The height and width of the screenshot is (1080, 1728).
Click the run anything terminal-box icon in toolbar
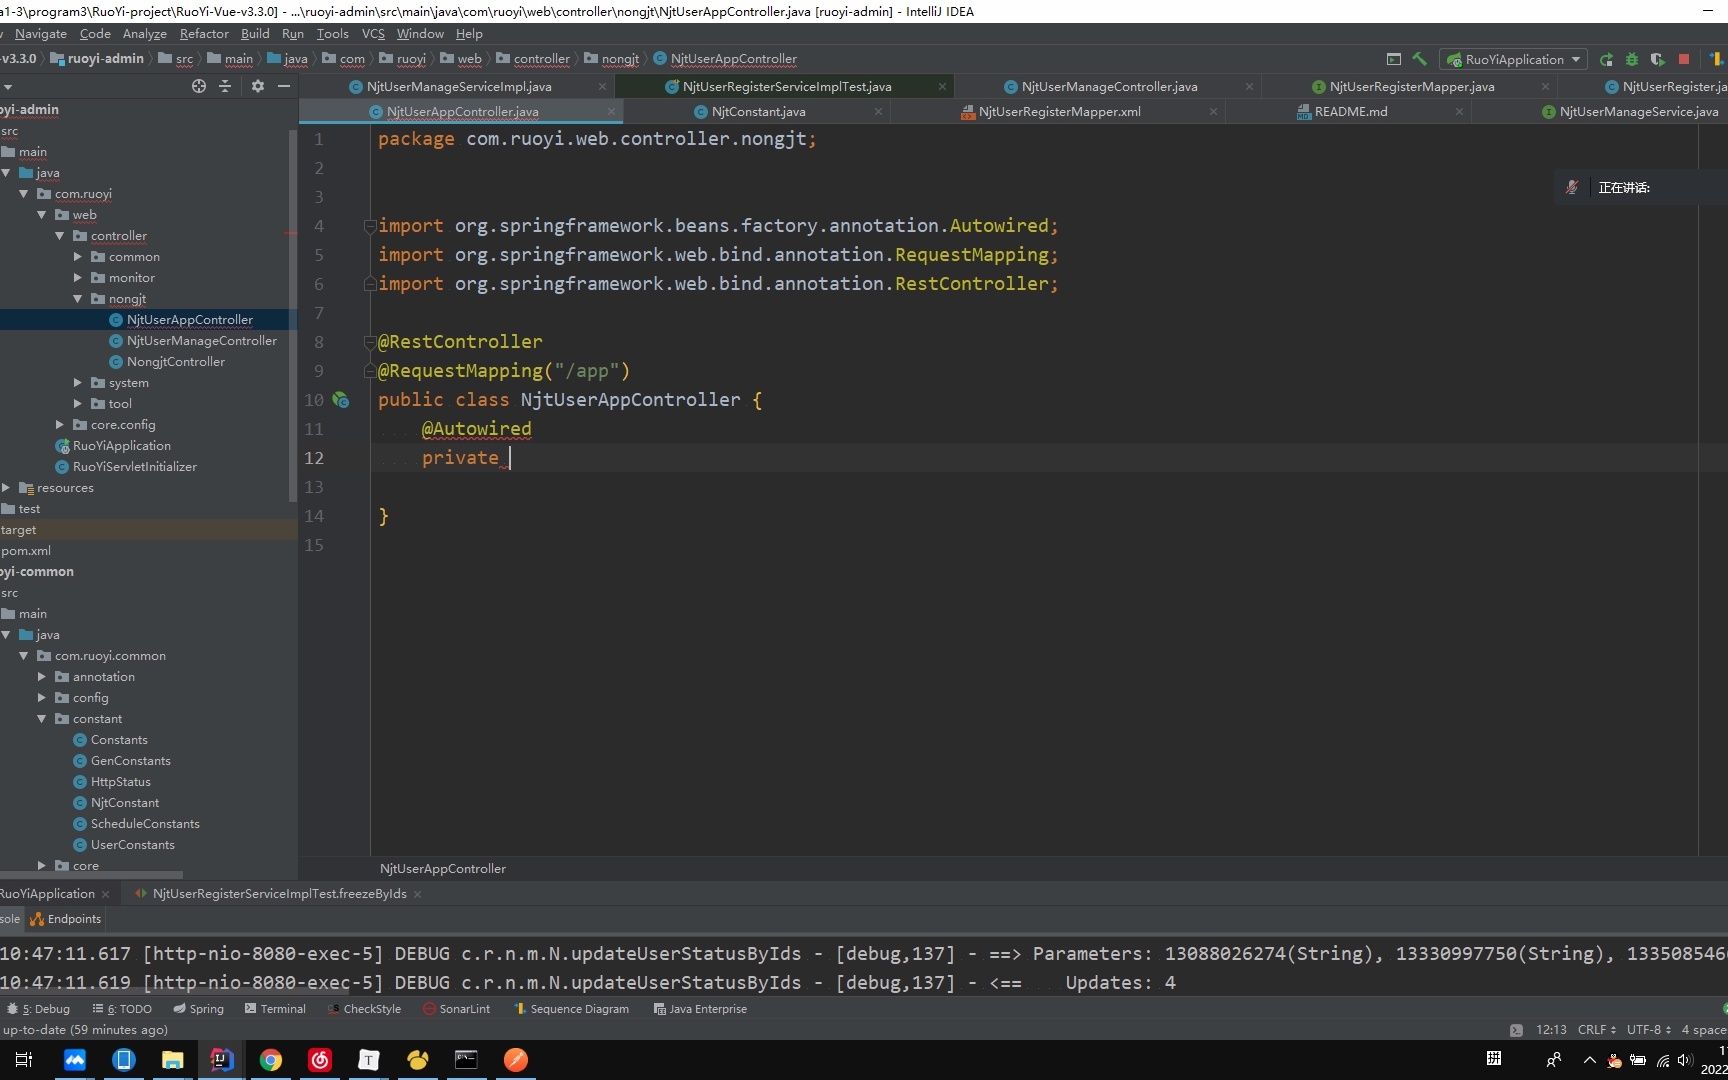pos(1394,59)
